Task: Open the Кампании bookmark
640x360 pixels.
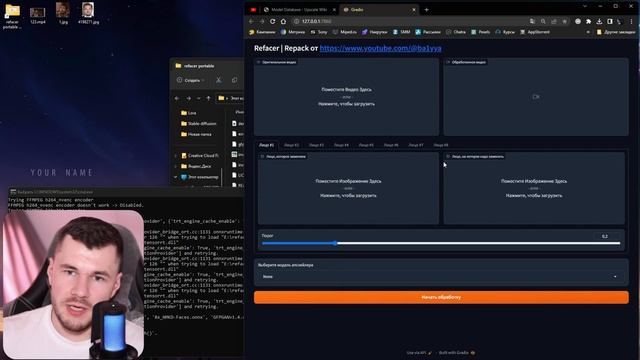Action: tap(262, 32)
